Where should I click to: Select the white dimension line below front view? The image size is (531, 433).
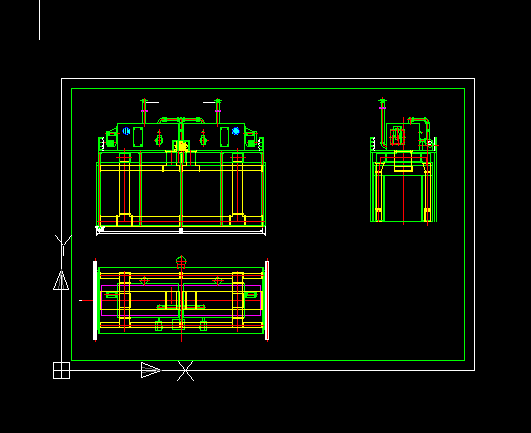tap(181, 231)
